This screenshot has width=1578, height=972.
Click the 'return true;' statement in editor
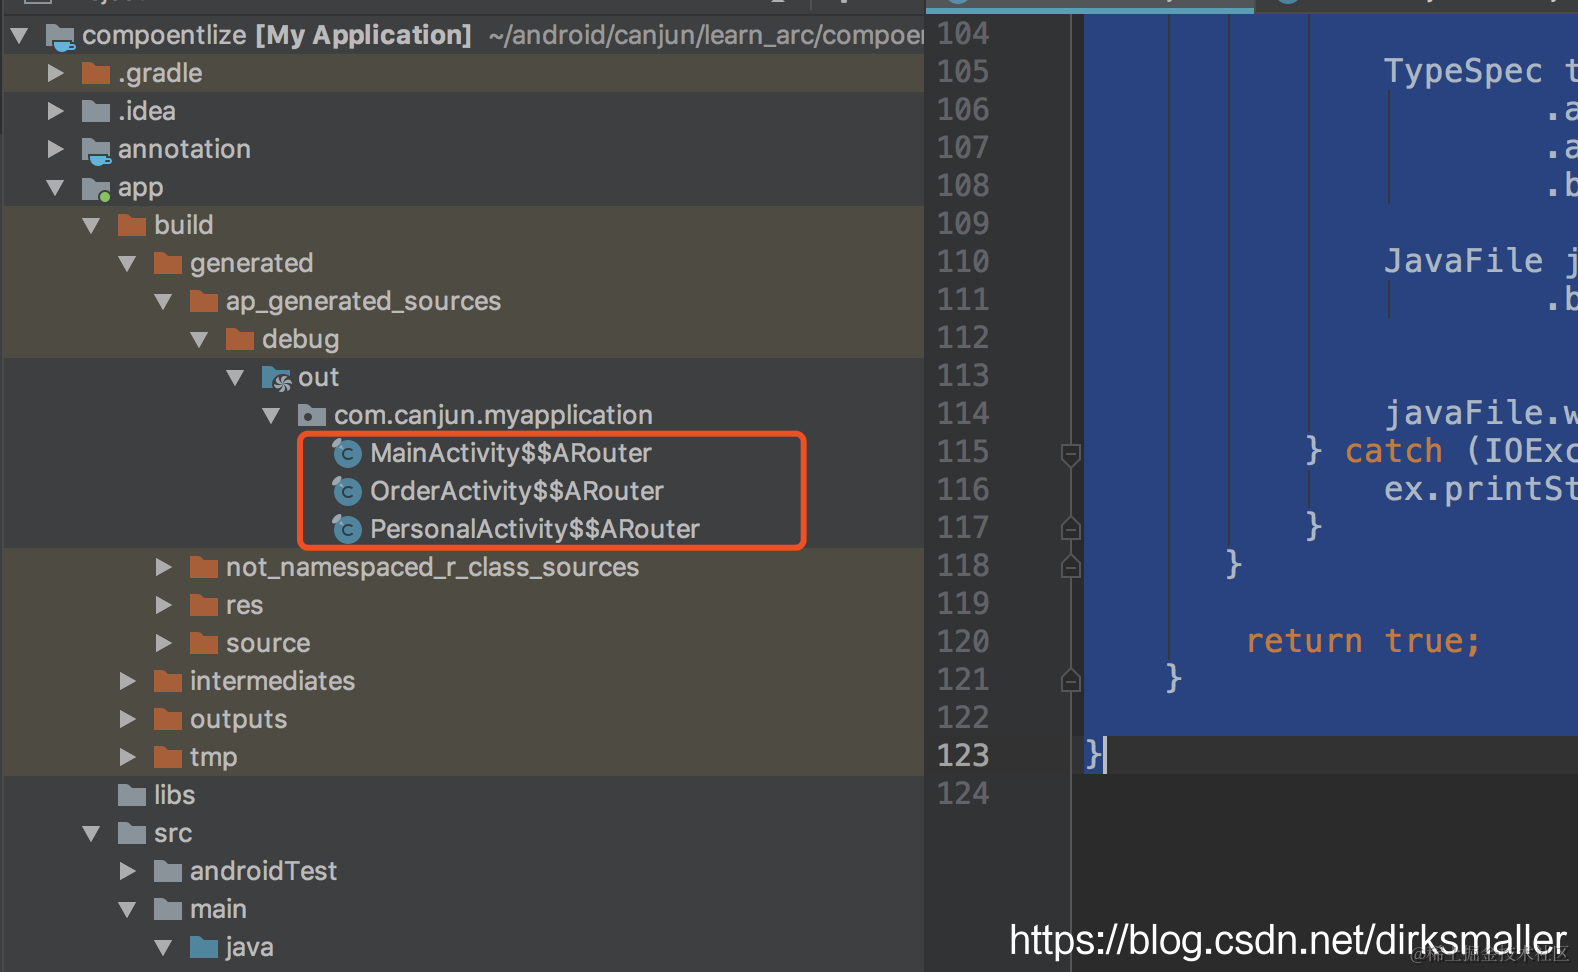tap(1363, 641)
